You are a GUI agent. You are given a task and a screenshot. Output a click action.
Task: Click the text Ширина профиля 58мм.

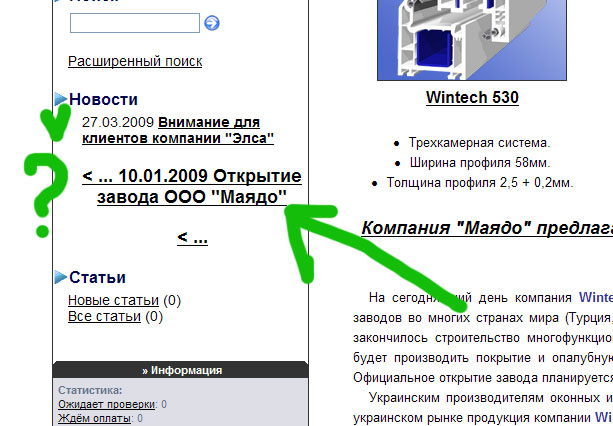(480, 163)
